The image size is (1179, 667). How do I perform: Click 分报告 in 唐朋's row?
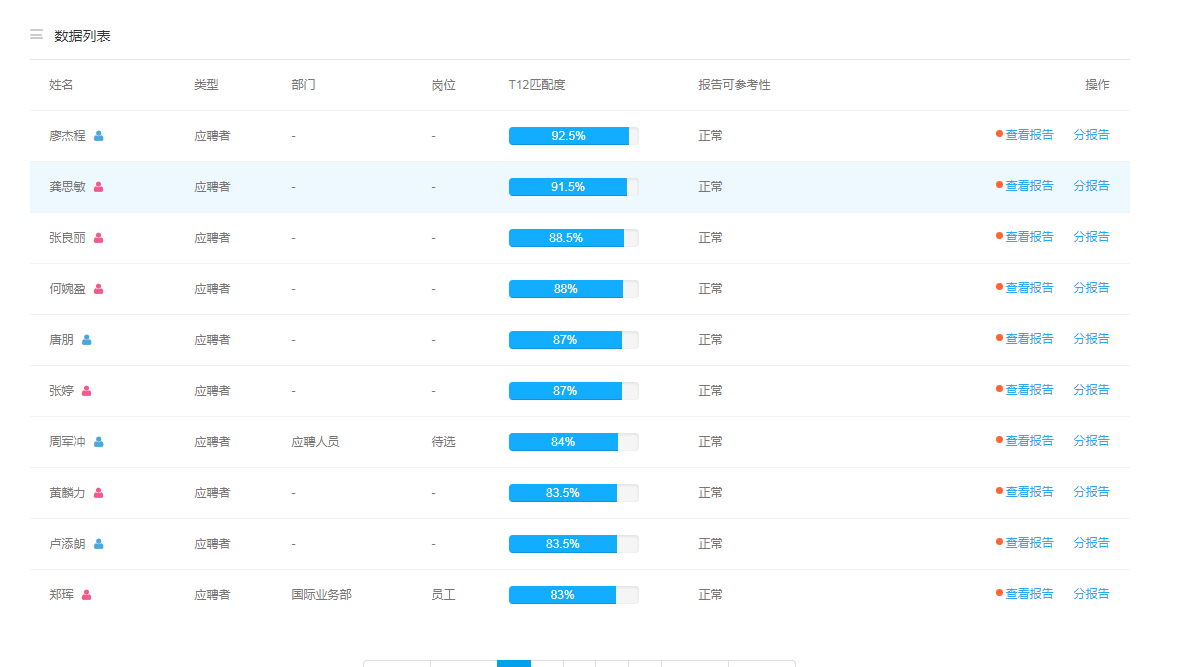tap(1091, 339)
